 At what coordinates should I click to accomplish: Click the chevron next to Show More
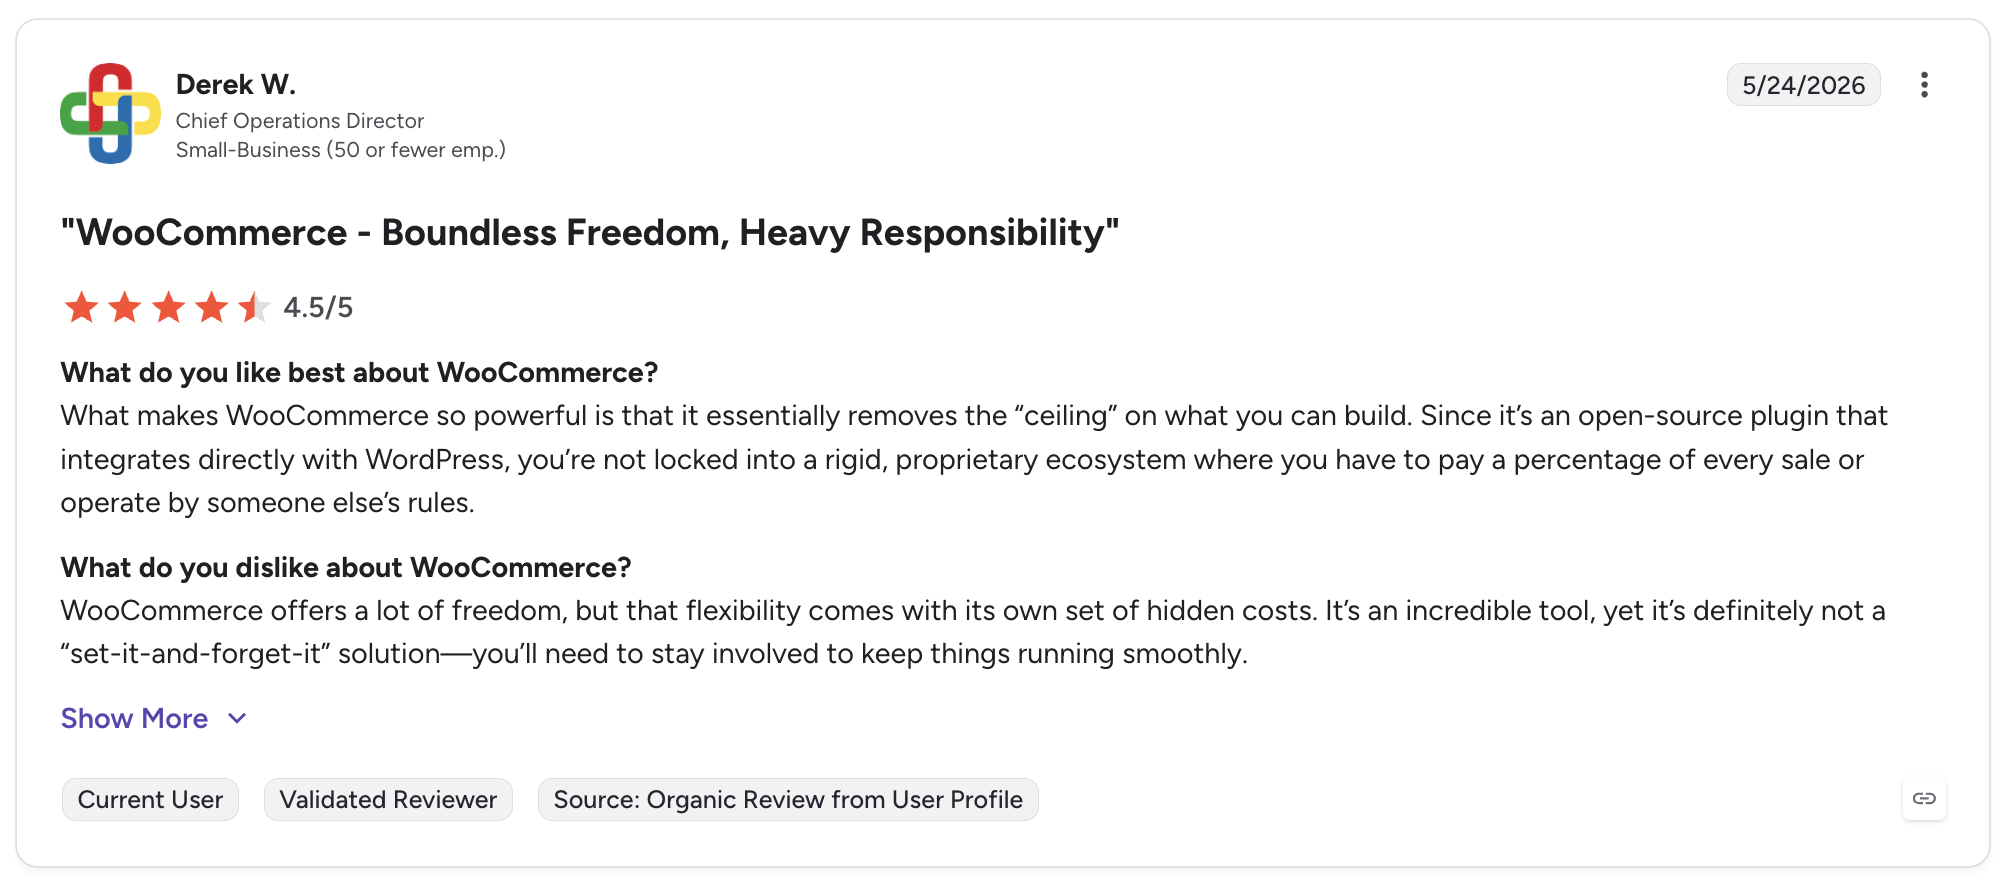pyautogui.click(x=237, y=719)
